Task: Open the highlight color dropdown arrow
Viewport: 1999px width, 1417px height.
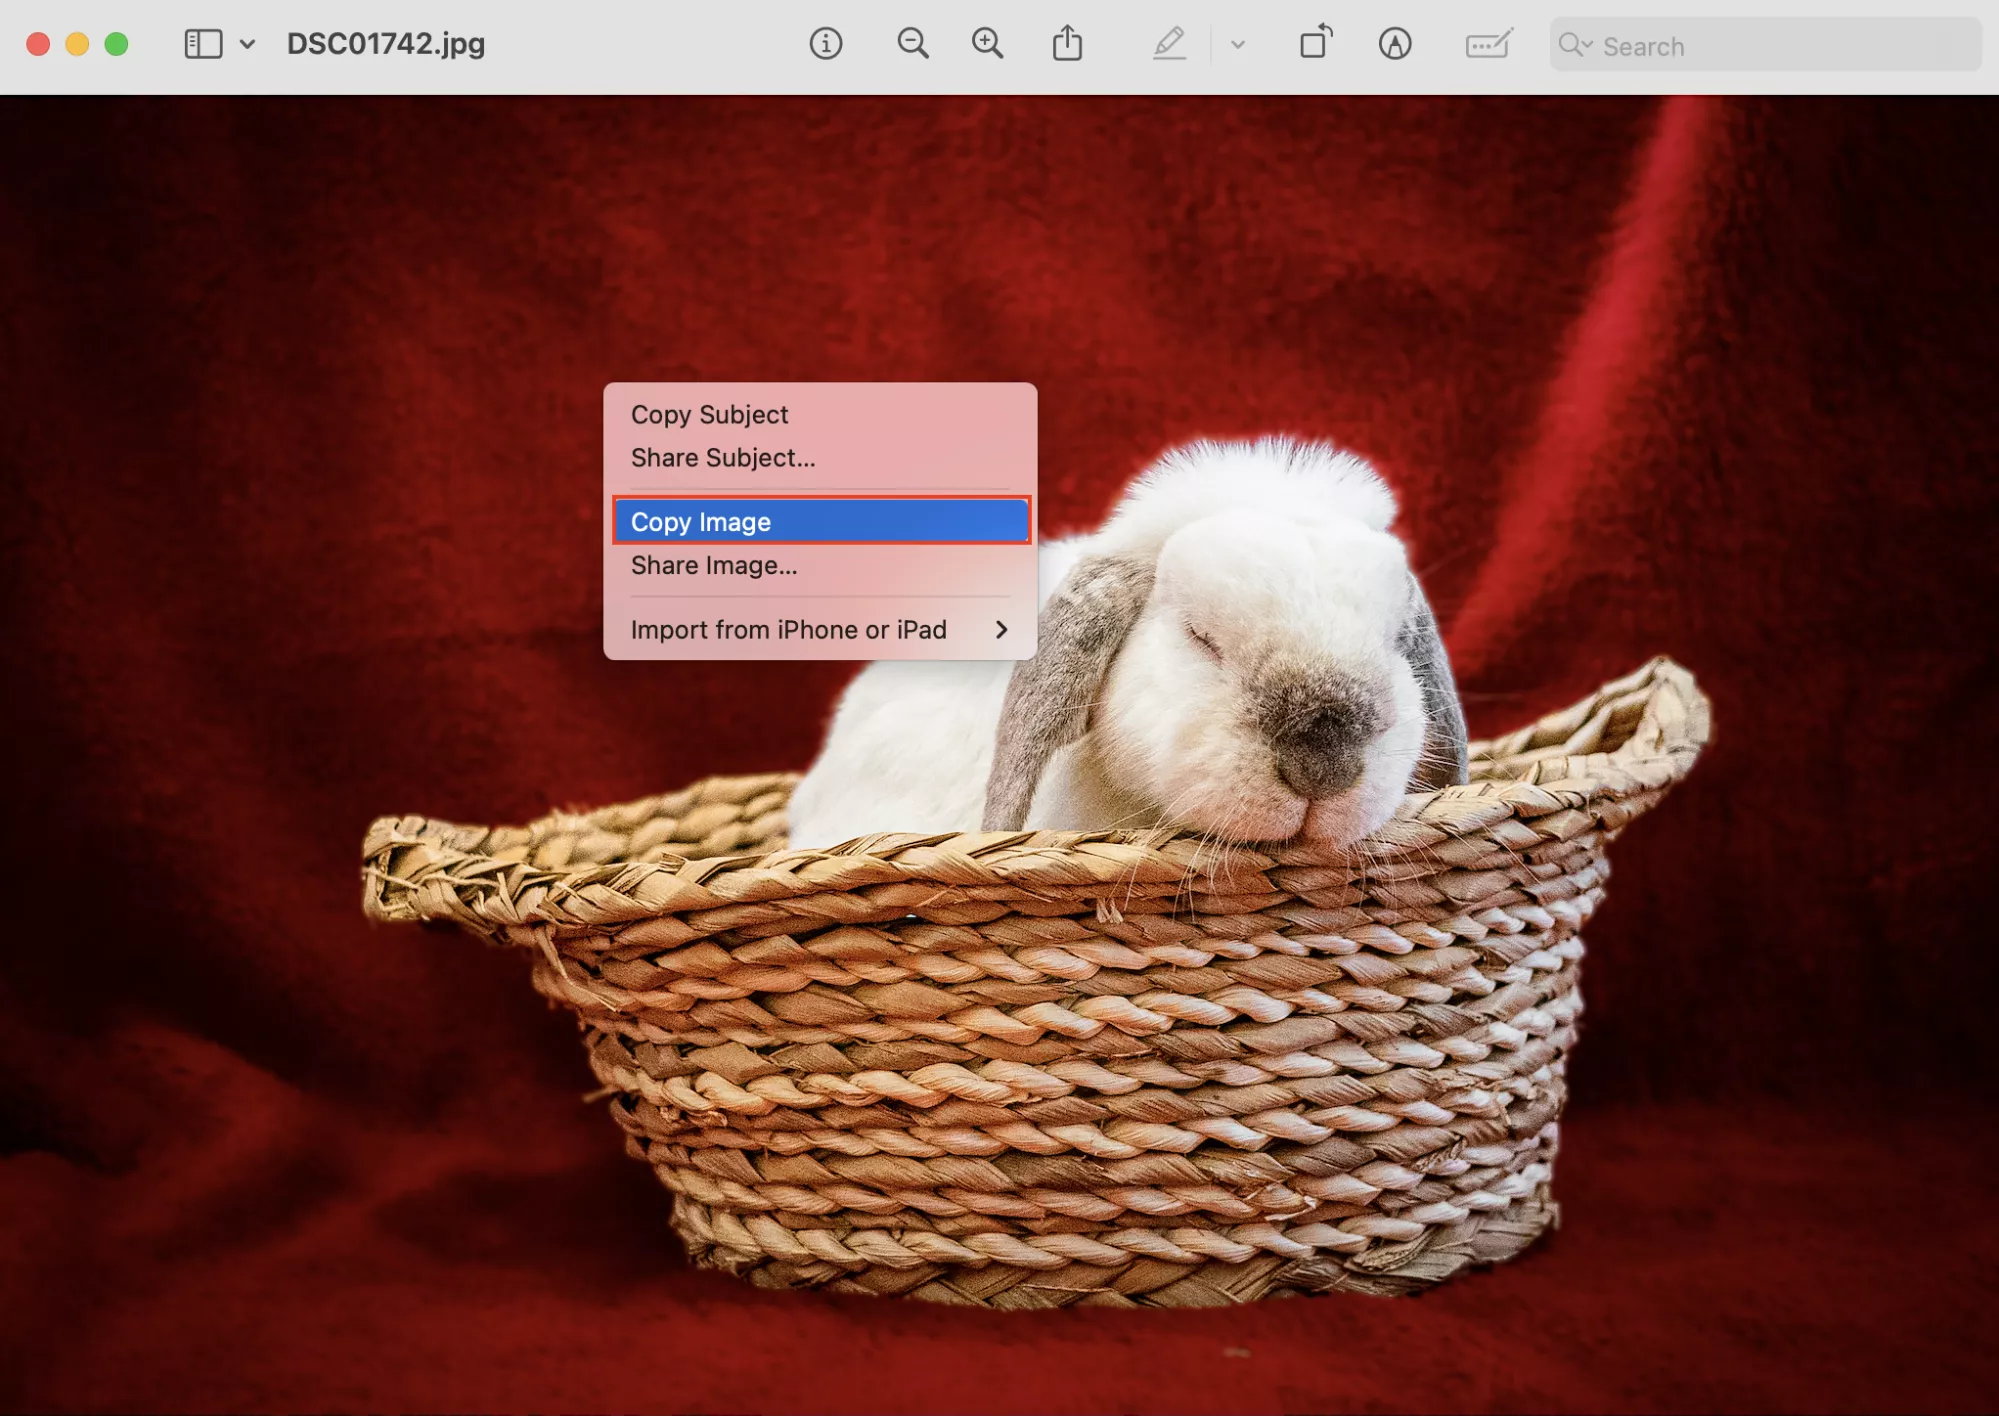Action: [x=1238, y=44]
